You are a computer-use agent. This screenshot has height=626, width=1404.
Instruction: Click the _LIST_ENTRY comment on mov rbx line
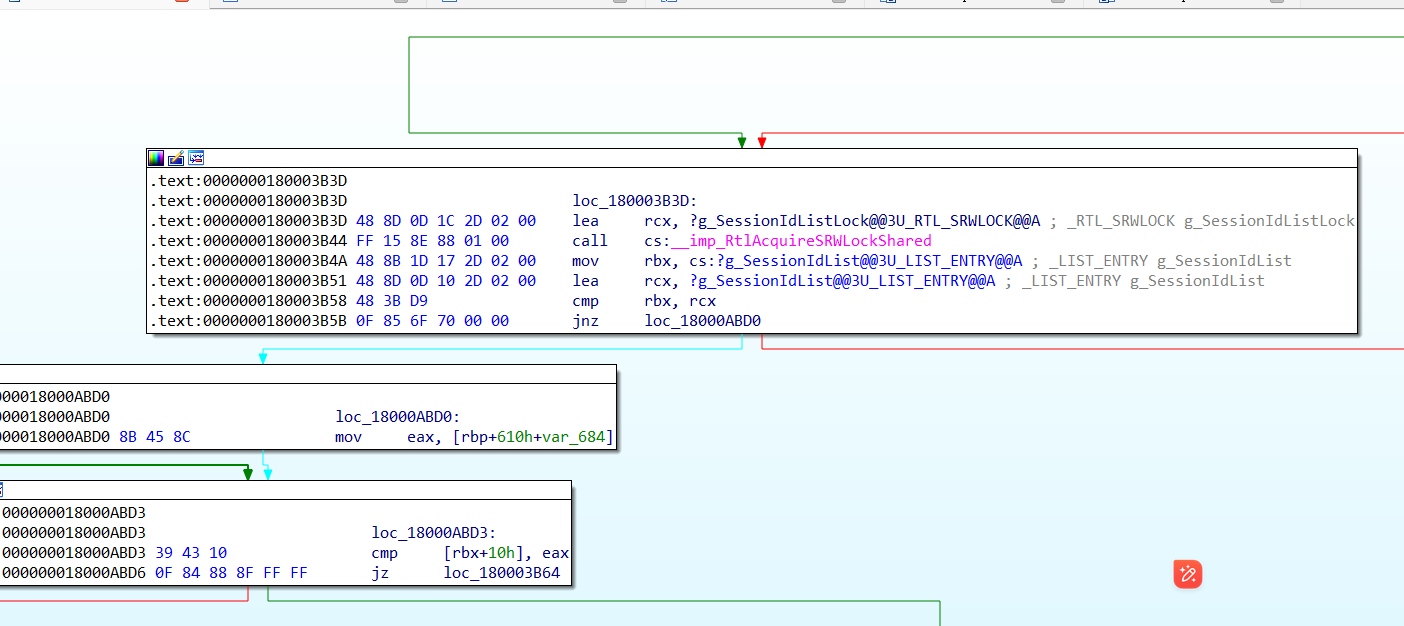(1170, 261)
